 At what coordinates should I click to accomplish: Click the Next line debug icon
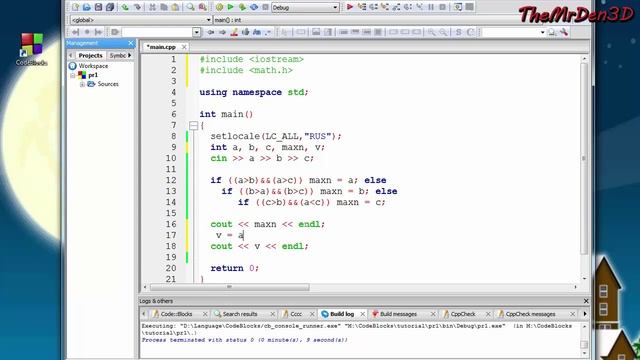(373, 7)
